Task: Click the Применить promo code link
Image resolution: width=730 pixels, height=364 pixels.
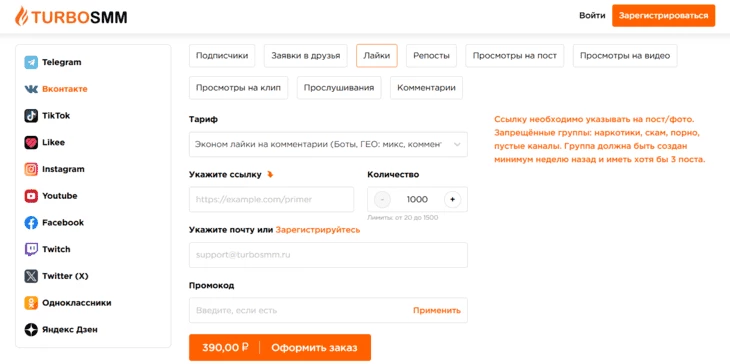Action: tap(437, 310)
